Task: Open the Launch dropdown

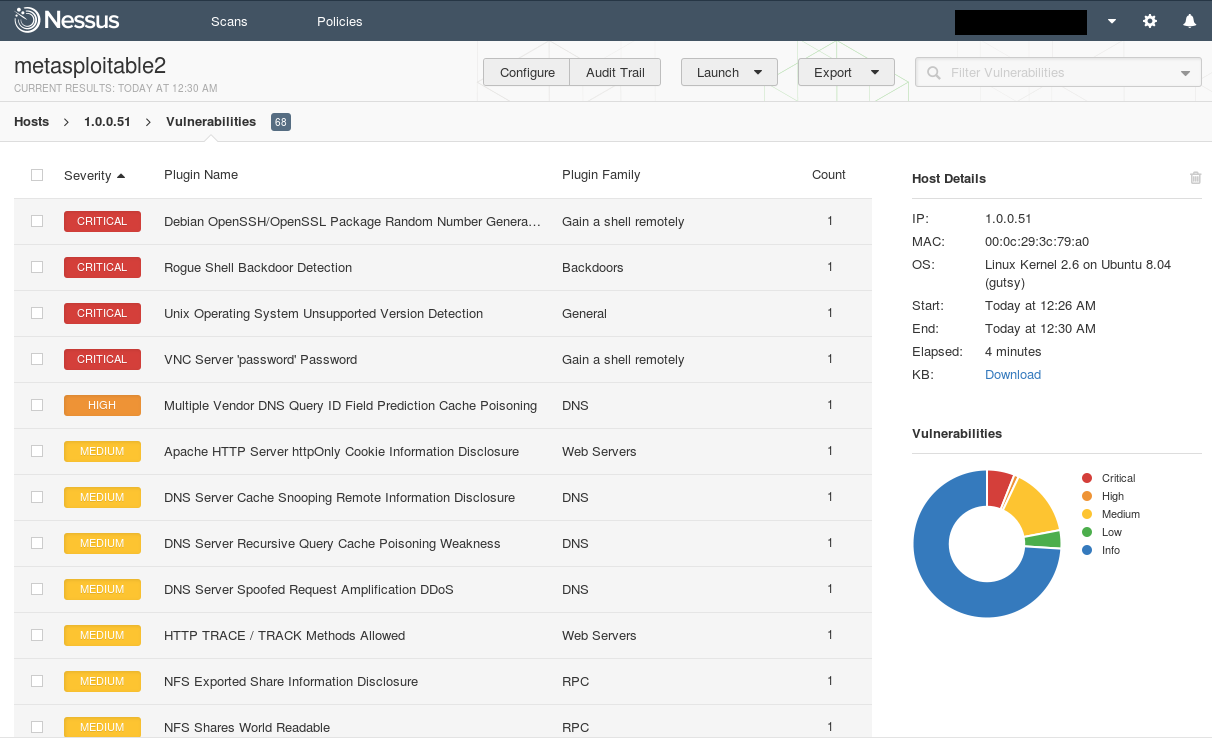Action: [729, 72]
